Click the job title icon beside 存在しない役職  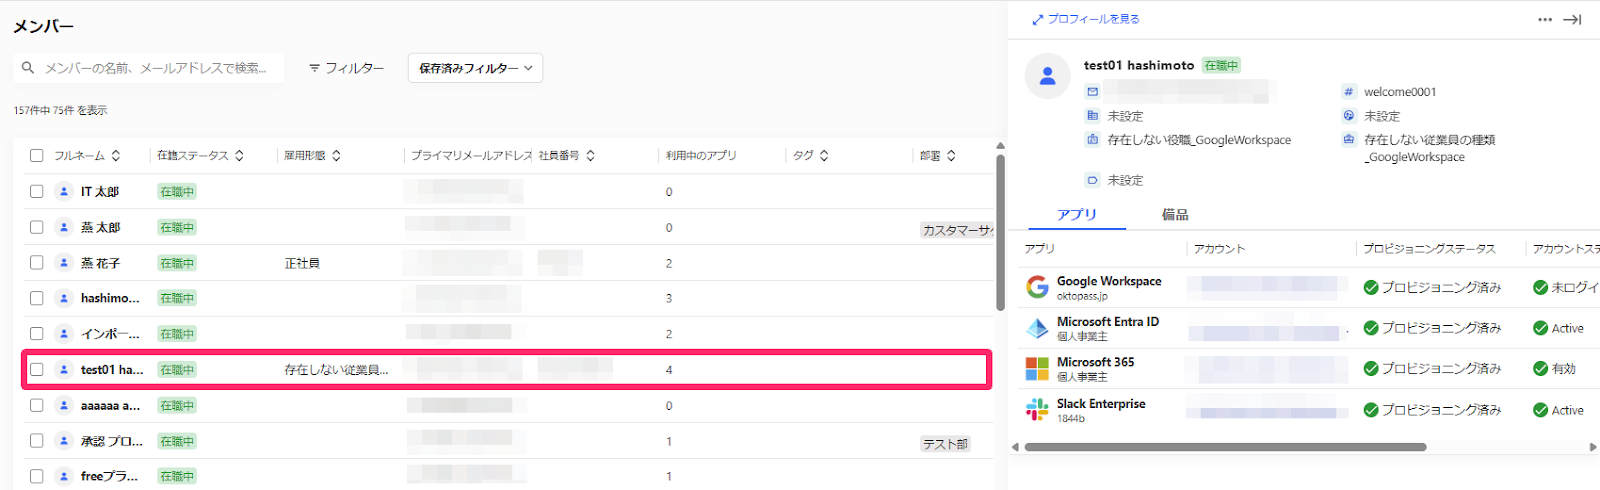1093,139
